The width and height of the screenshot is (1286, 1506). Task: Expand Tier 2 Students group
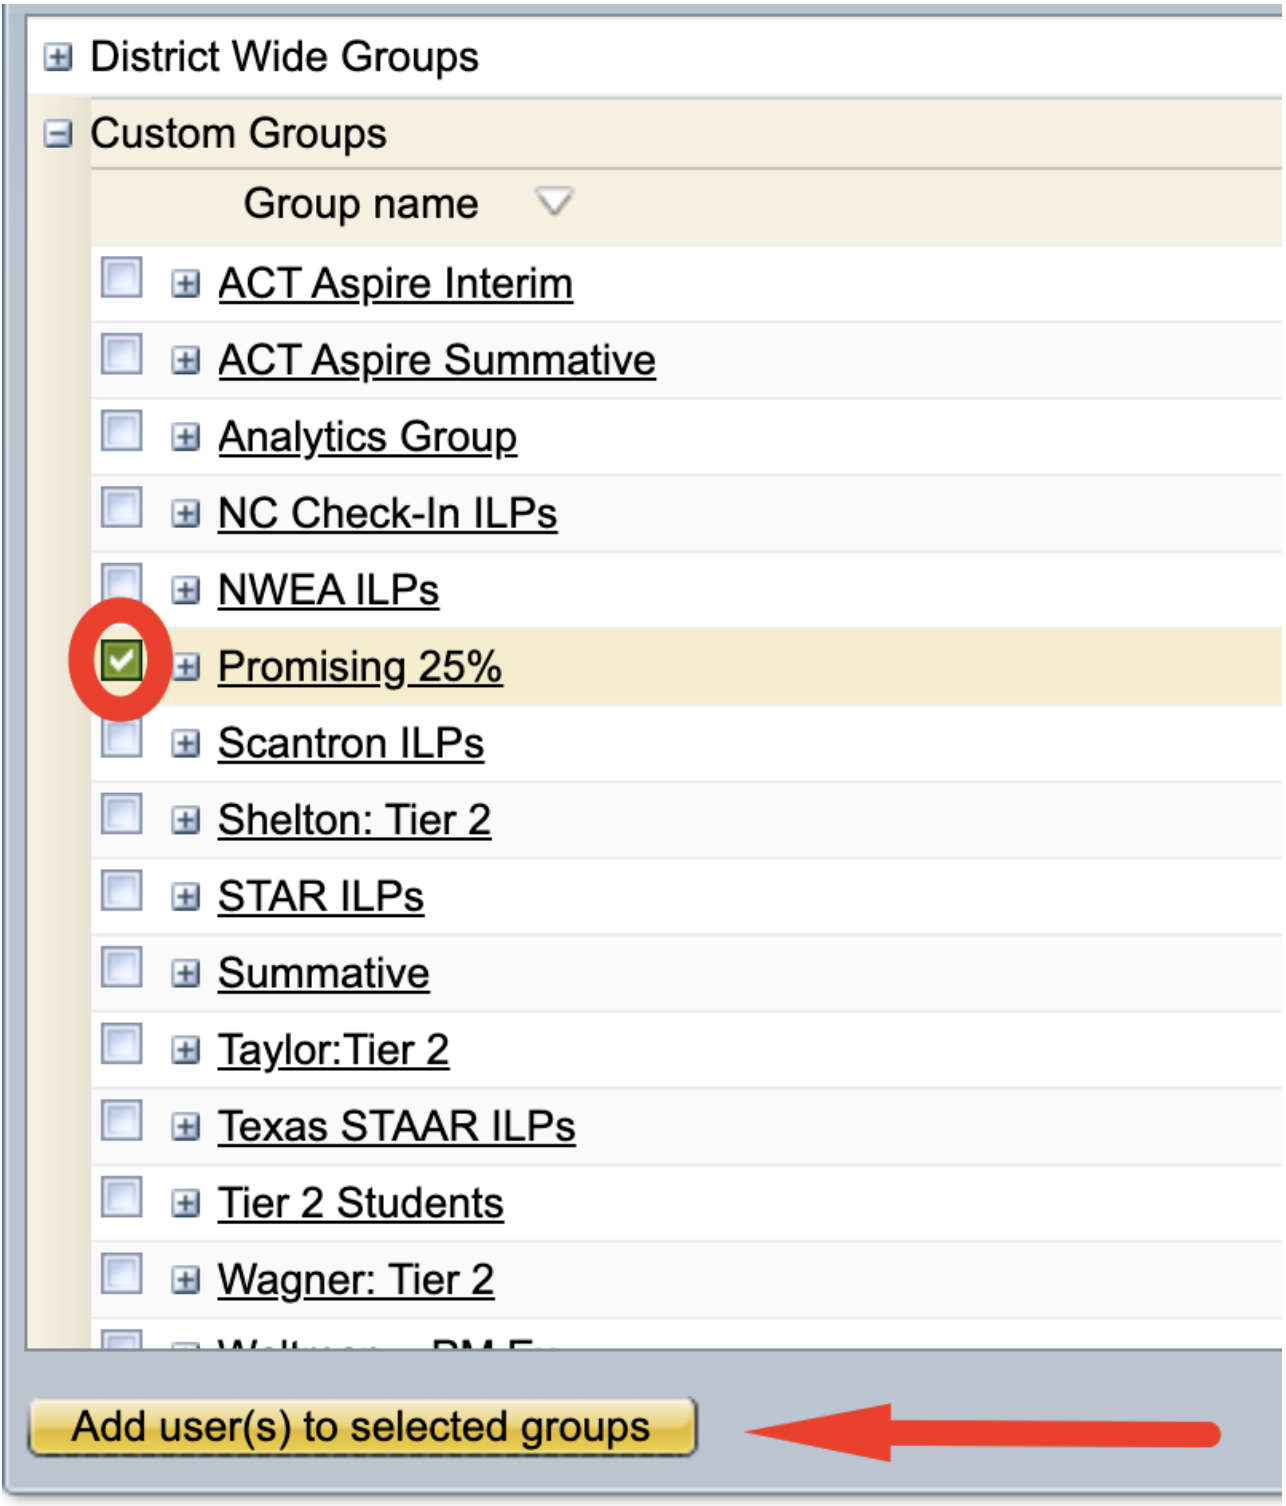click(186, 1203)
